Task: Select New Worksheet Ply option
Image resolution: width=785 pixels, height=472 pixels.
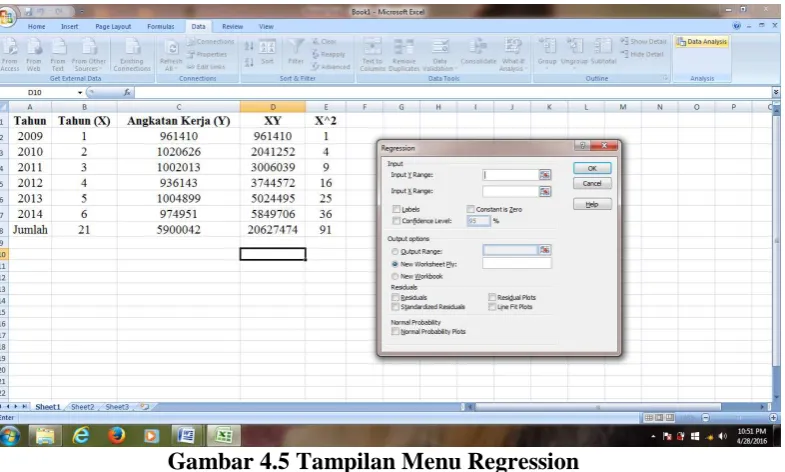Action: tap(395, 264)
